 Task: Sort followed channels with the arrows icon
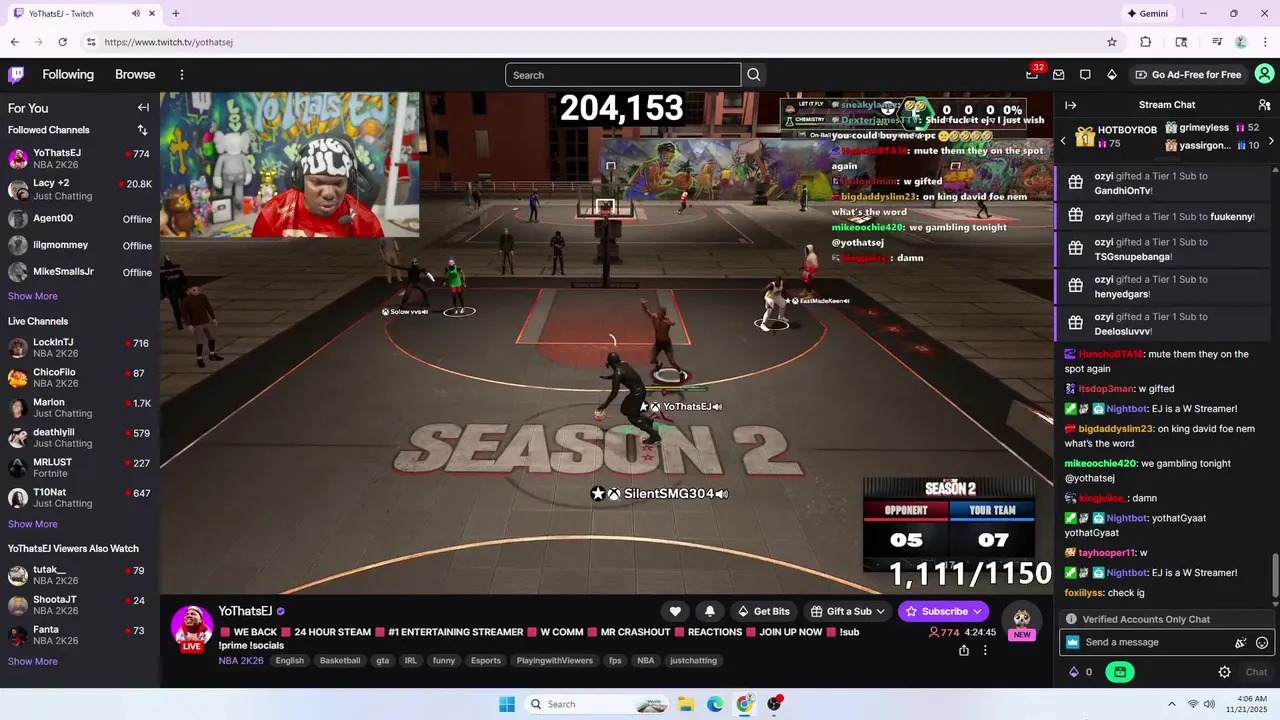pos(142,130)
